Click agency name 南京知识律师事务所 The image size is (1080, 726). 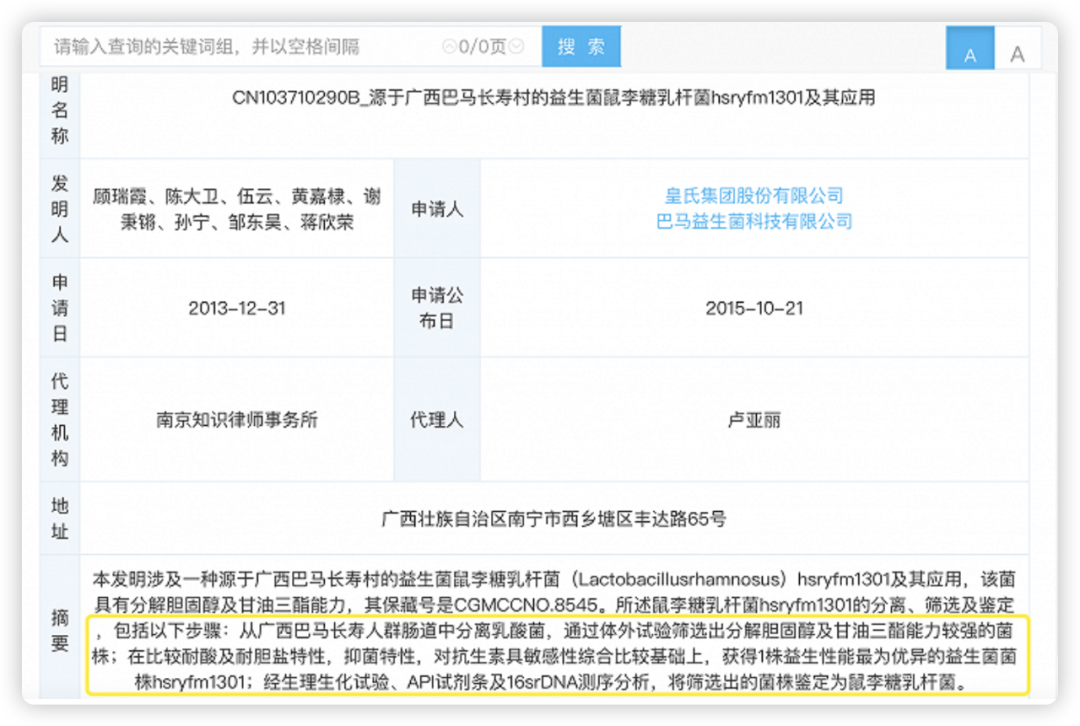237,419
